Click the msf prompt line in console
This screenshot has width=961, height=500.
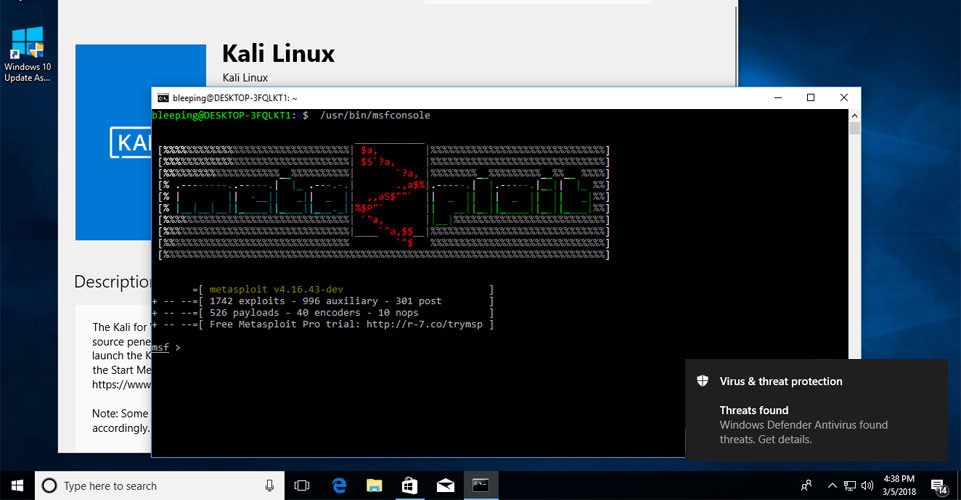[166, 347]
